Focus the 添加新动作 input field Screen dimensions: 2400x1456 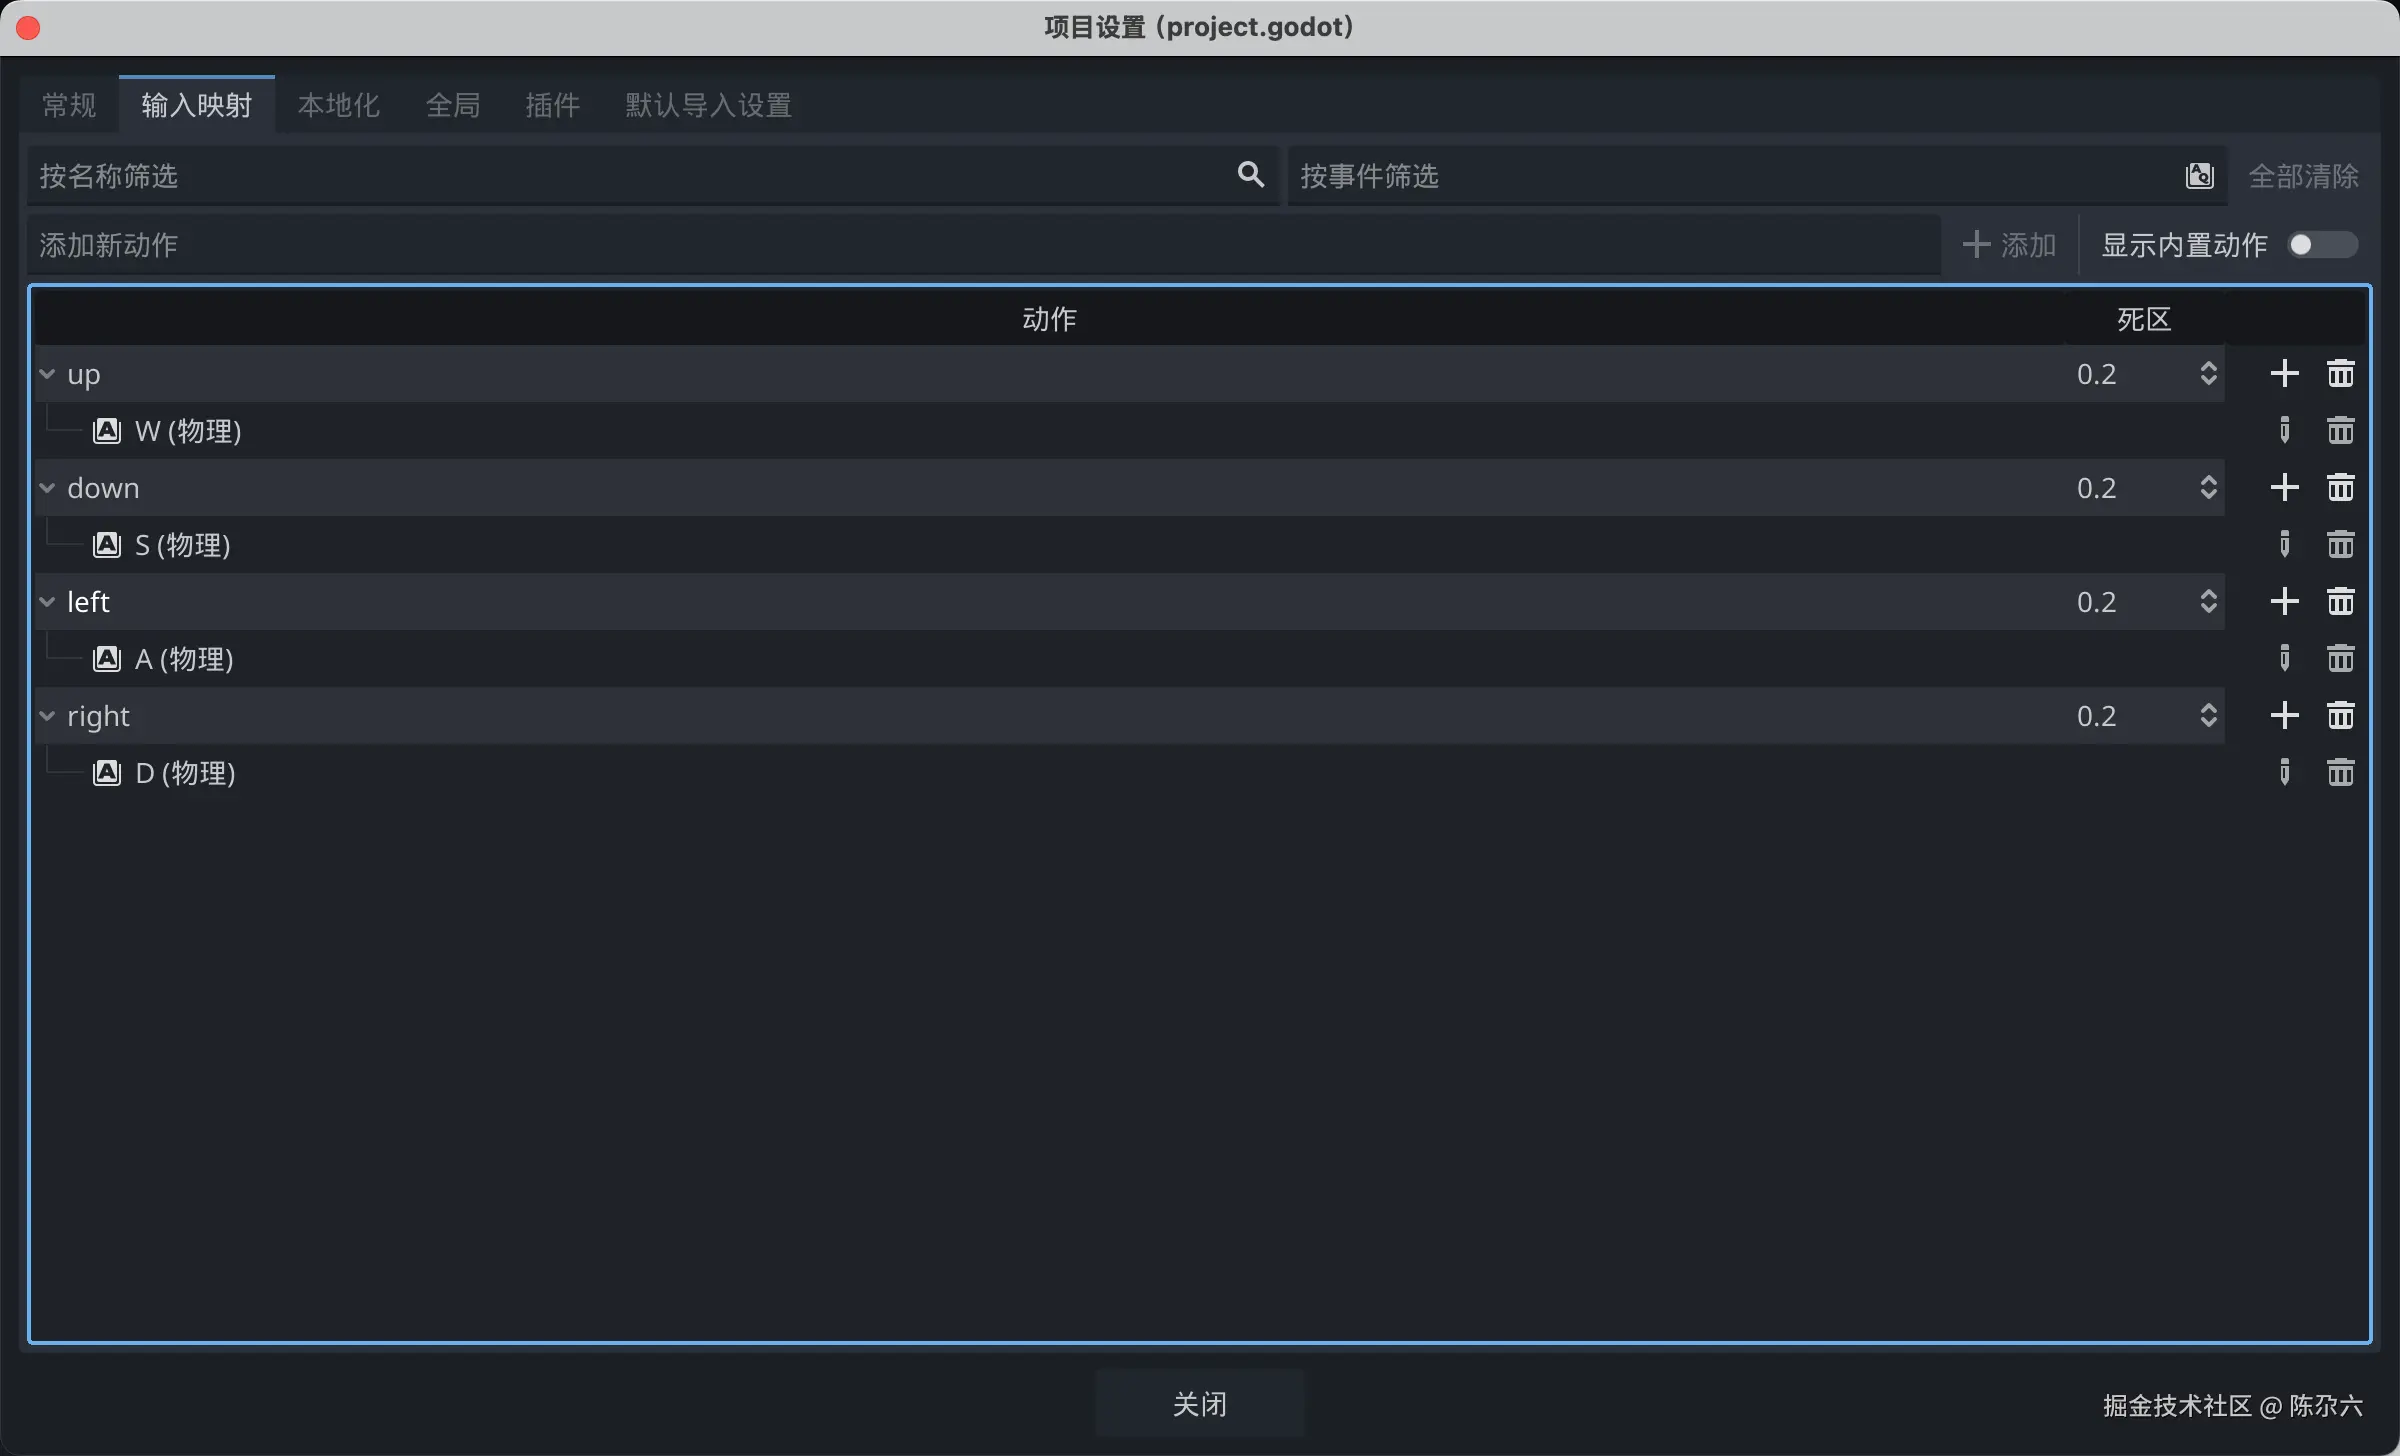[x=980, y=245]
